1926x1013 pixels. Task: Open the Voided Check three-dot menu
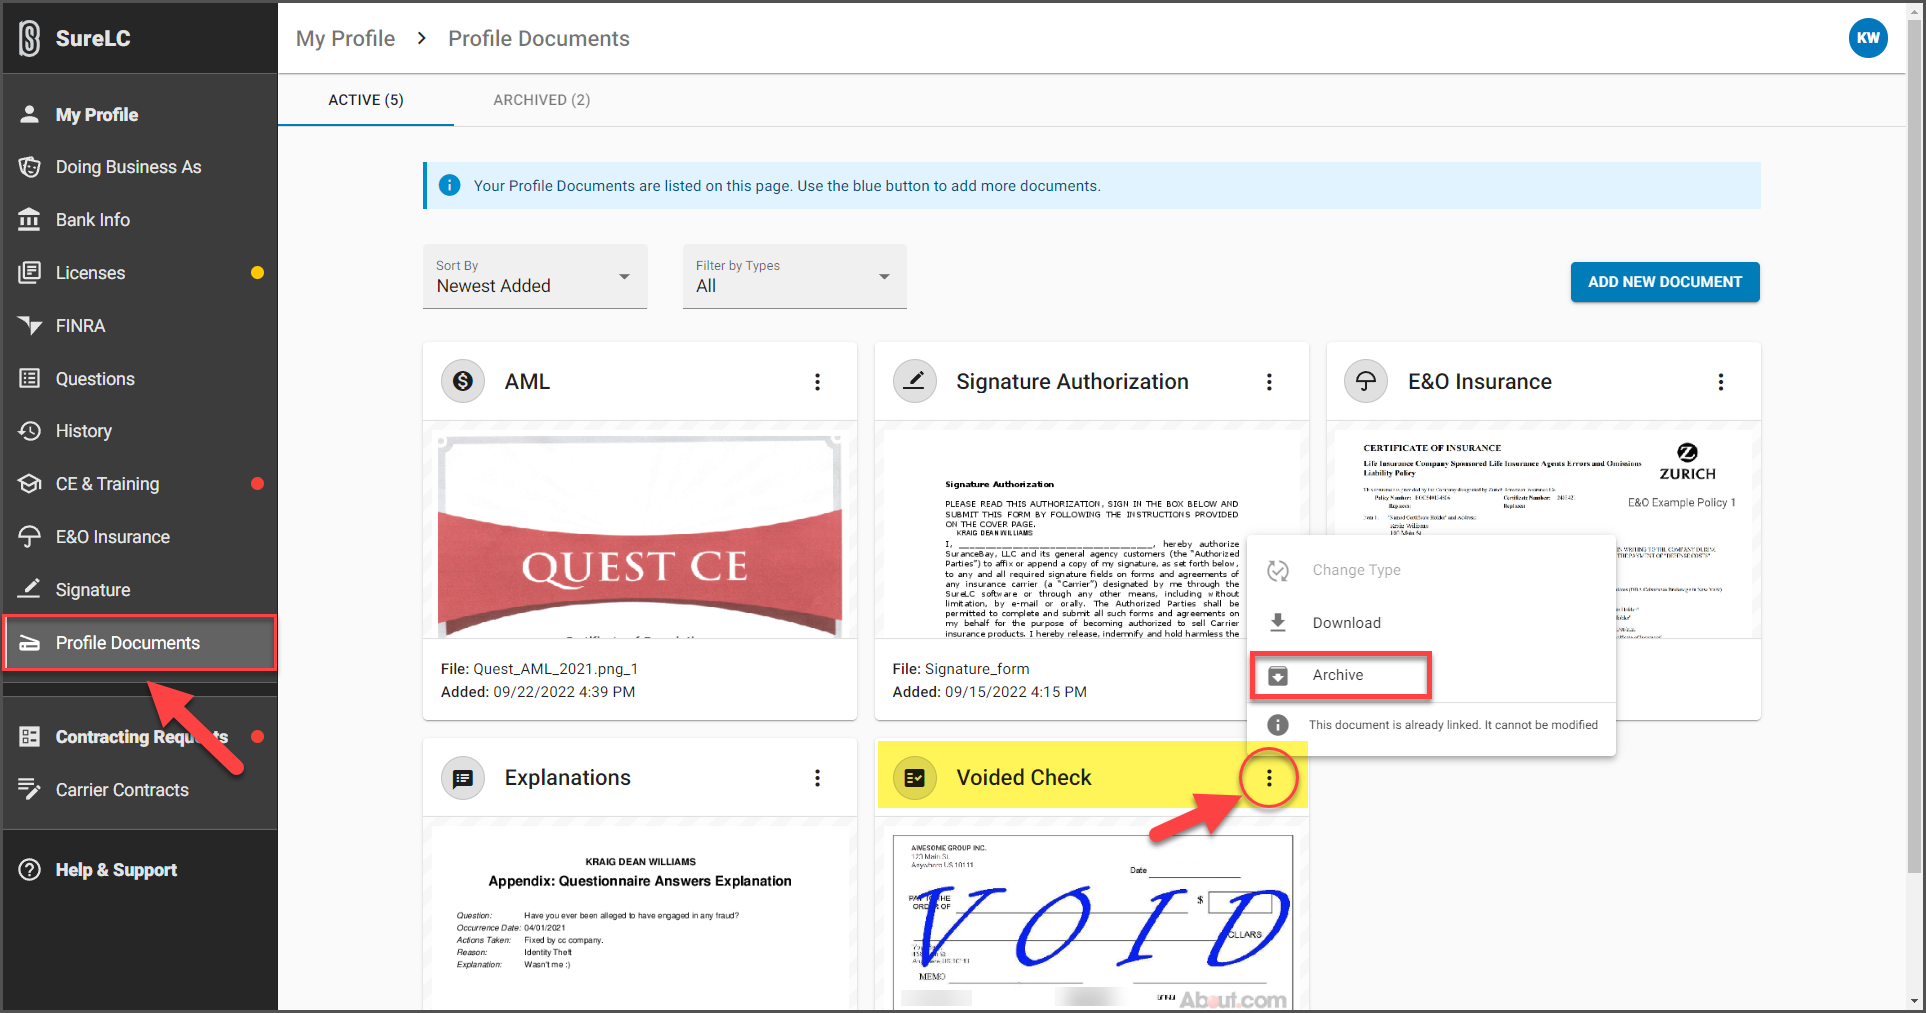point(1269,778)
